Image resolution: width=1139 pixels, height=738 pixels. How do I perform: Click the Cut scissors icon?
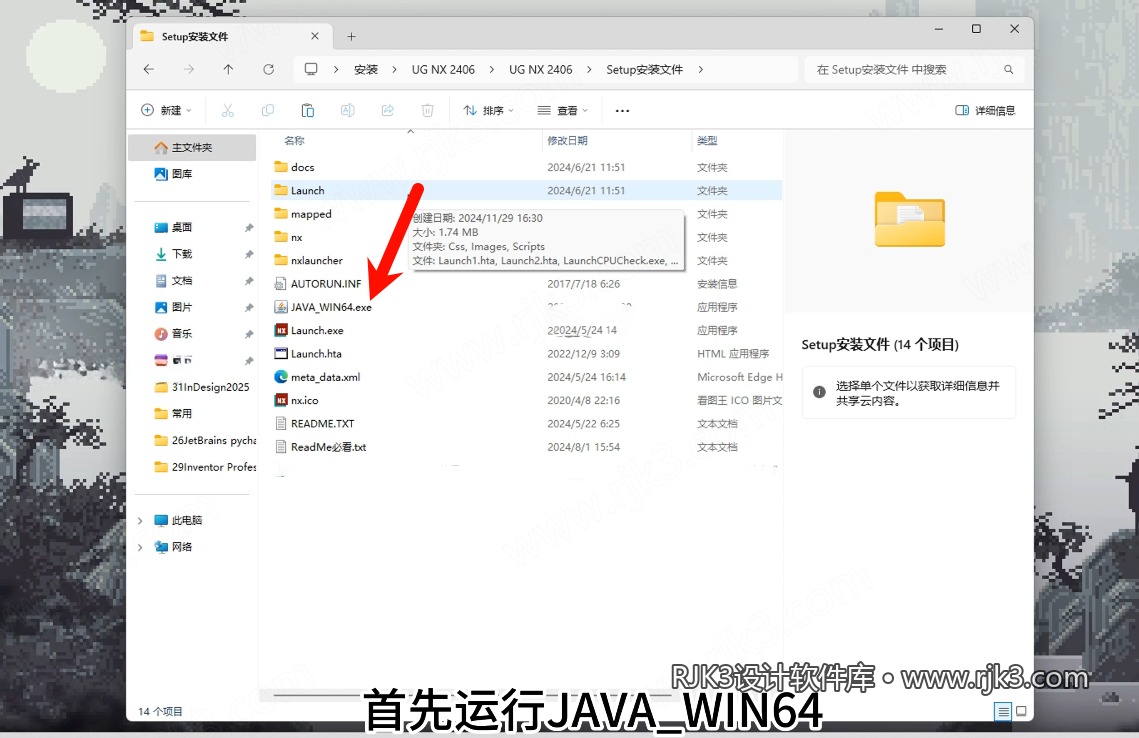tap(227, 110)
